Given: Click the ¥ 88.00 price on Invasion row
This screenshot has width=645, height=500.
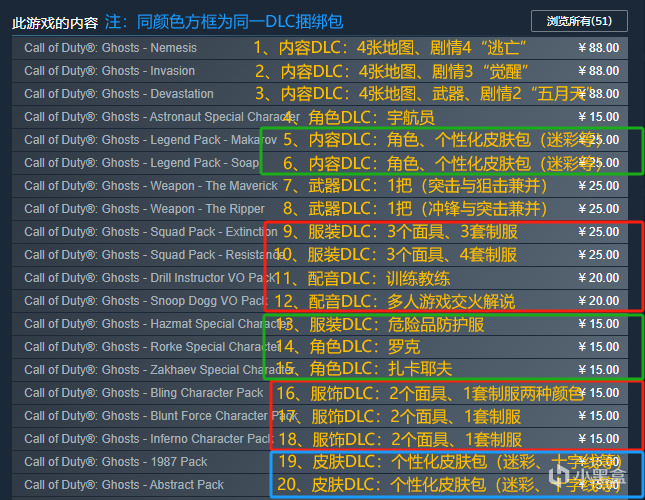Looking at the screenshot, I should click(599, 71).
